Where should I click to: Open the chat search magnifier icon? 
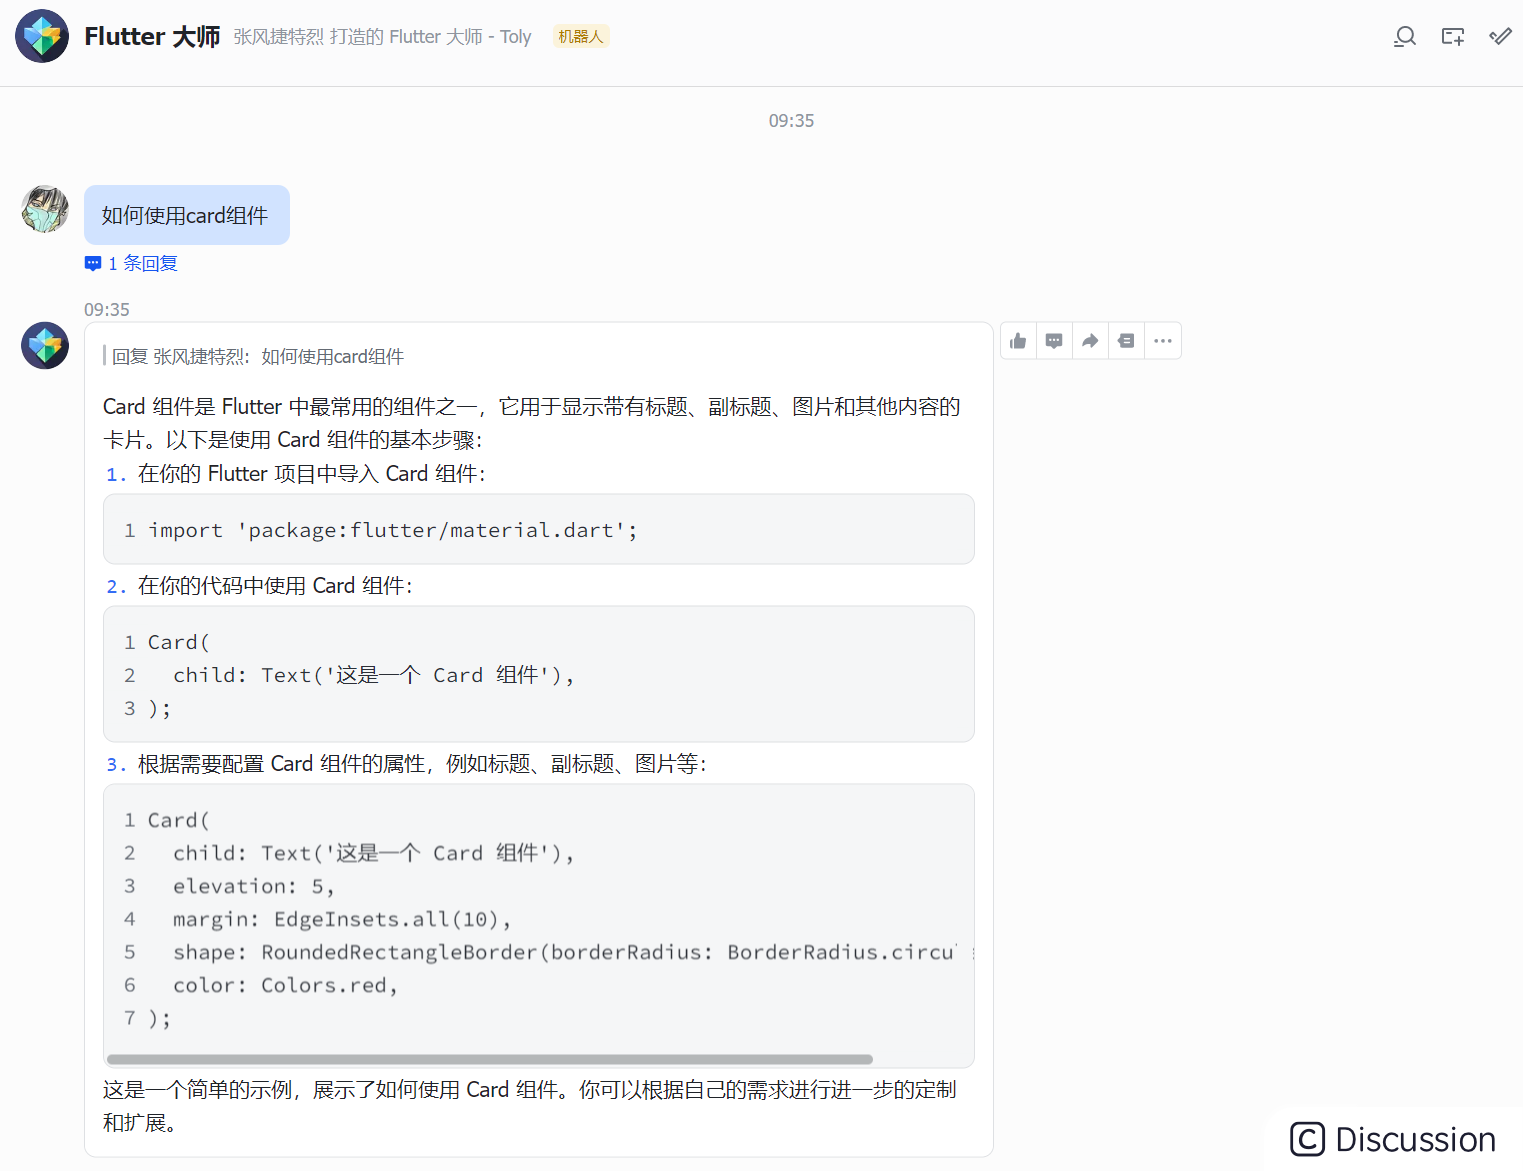[1405, 37]
